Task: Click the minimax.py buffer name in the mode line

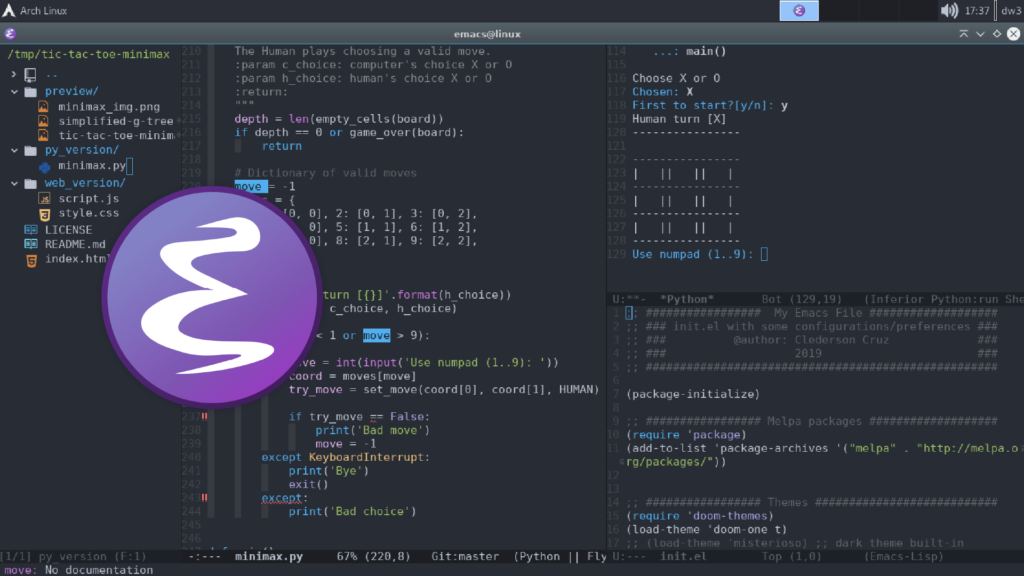Action: 269,556
